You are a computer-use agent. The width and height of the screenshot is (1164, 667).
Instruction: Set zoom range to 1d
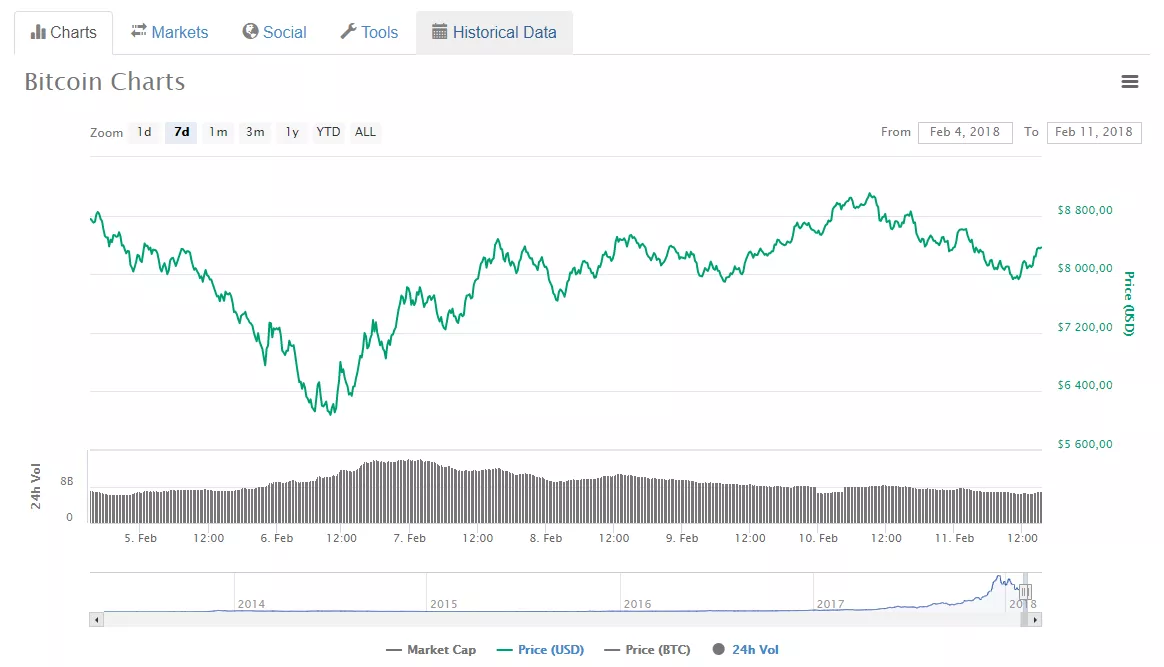pyautogui.click(x=144, y=132)
